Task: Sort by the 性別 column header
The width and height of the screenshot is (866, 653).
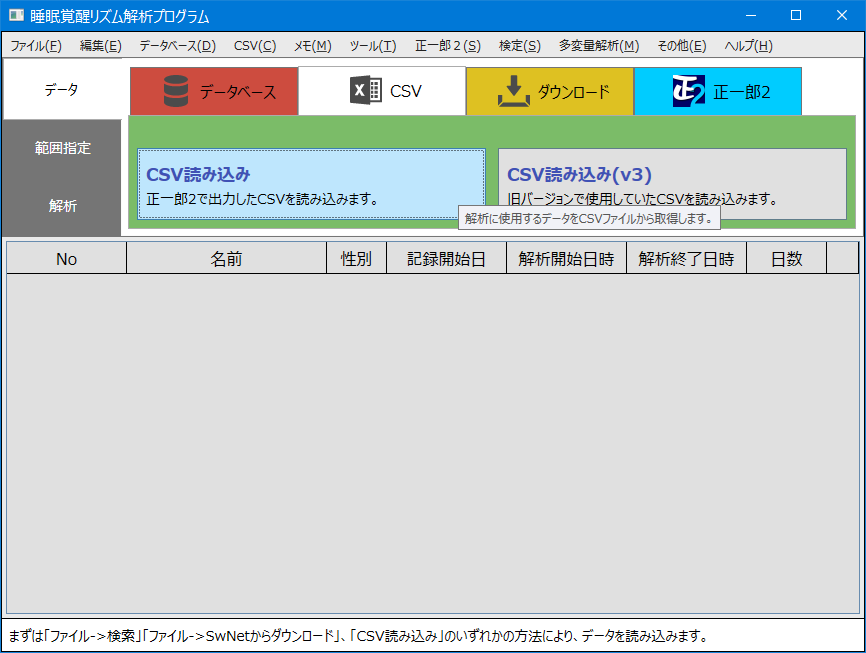Action: click(x=356, y=259)
